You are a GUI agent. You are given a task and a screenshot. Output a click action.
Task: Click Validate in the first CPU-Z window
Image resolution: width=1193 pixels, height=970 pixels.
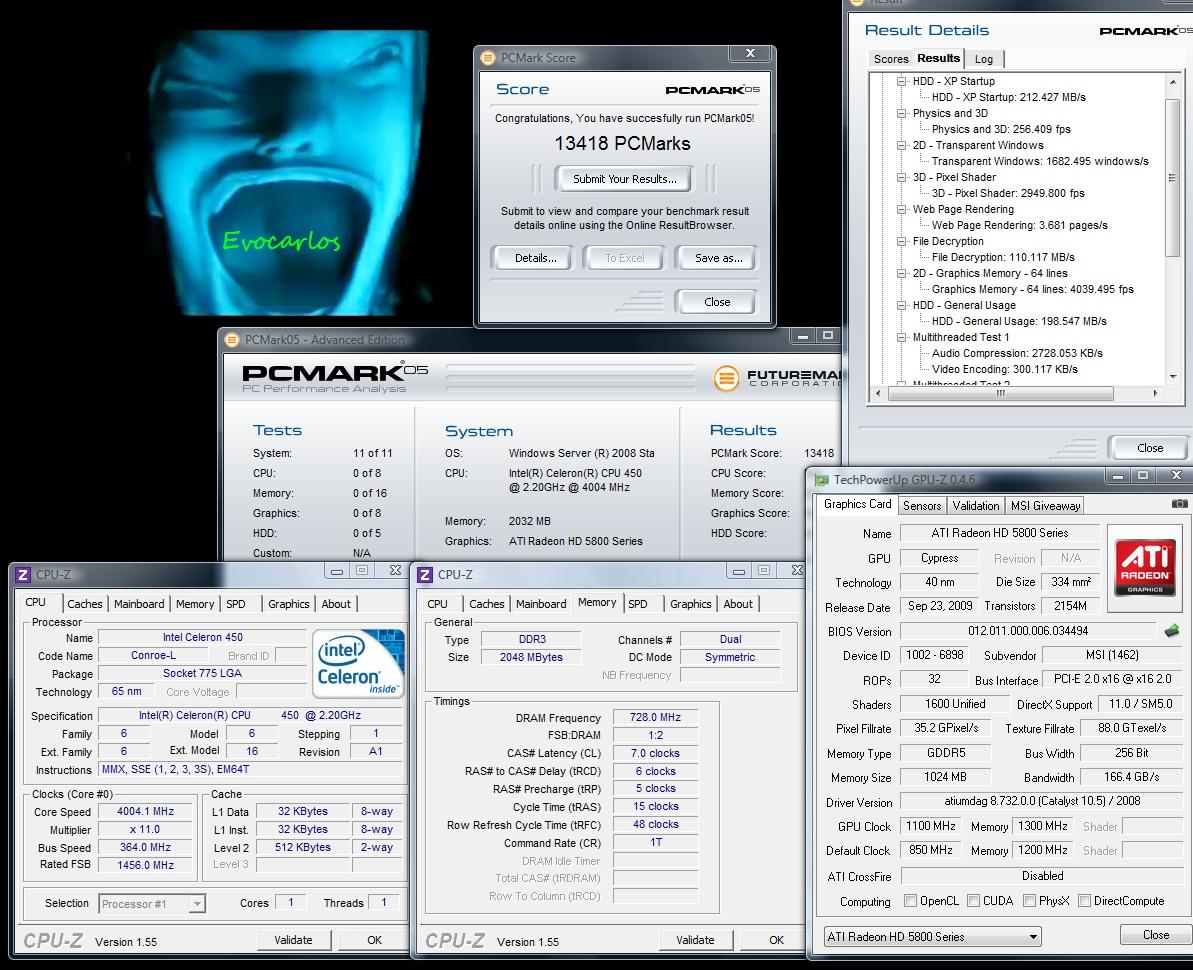[x=293, y=940]
